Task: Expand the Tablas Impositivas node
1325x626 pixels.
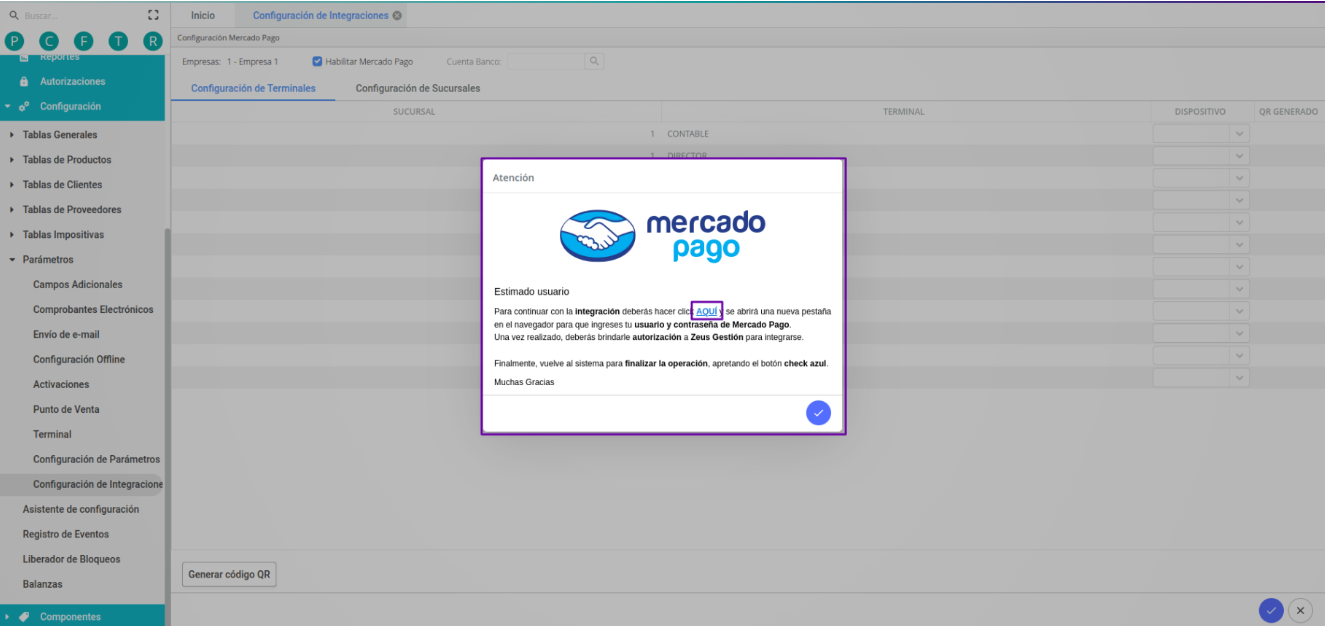Action: pos(12,235)
